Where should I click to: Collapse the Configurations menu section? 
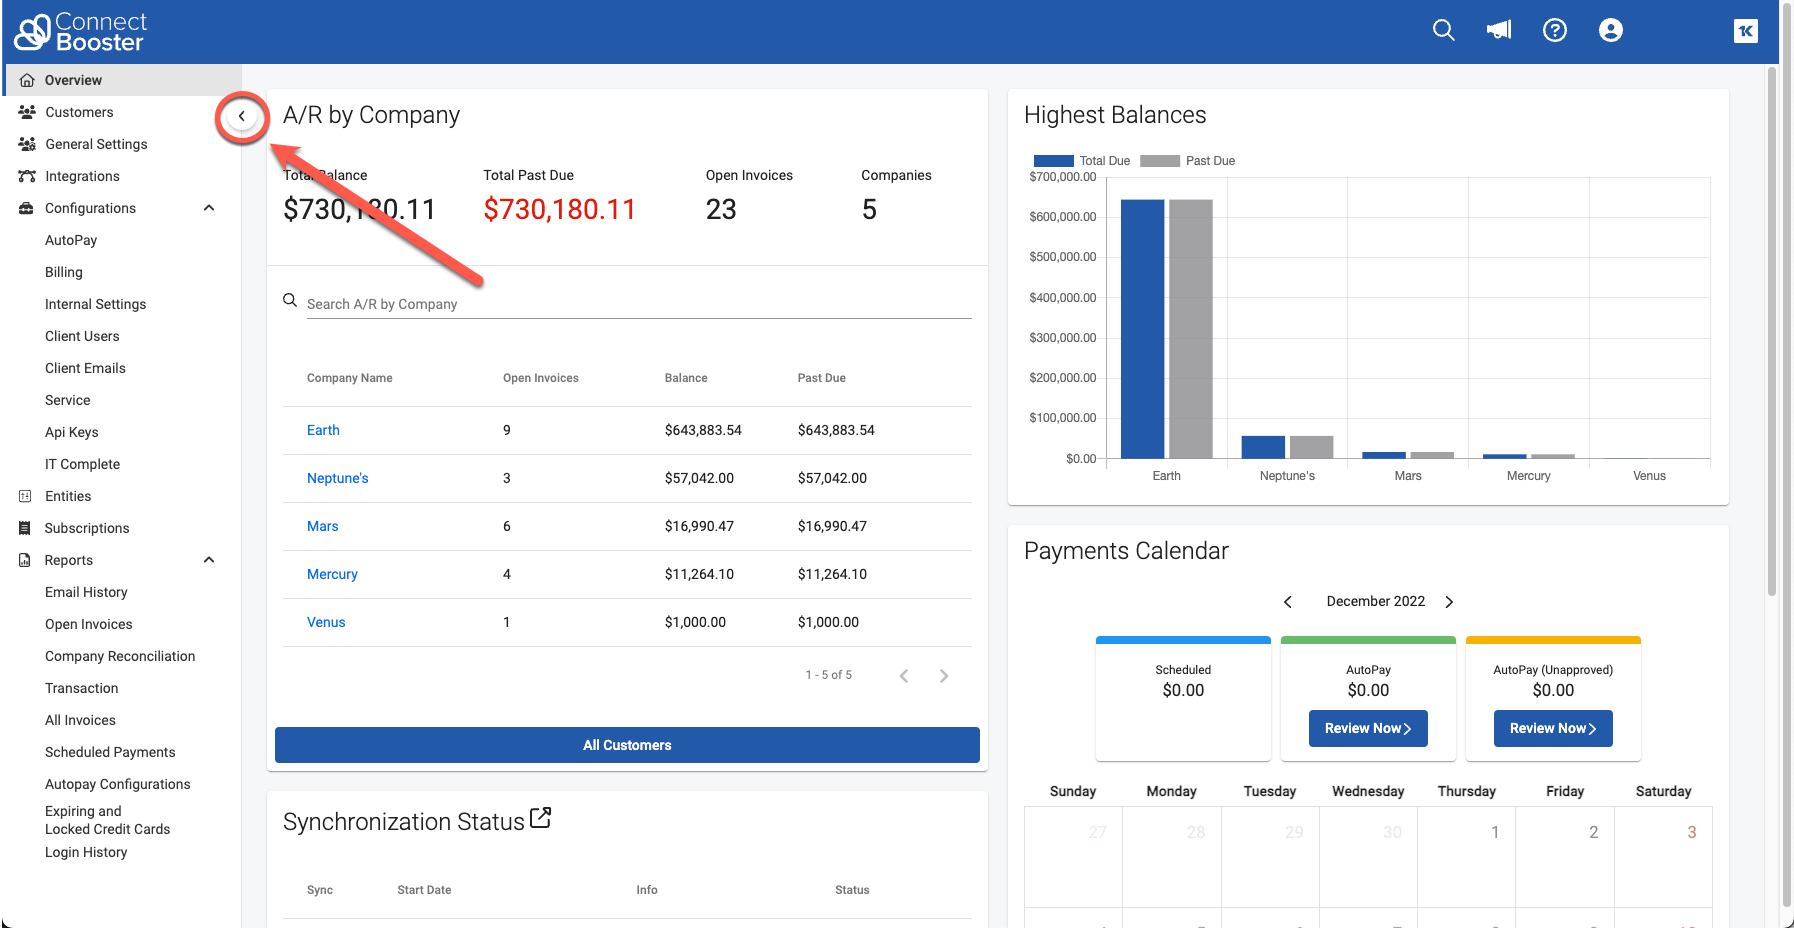[x=209, y=208]
